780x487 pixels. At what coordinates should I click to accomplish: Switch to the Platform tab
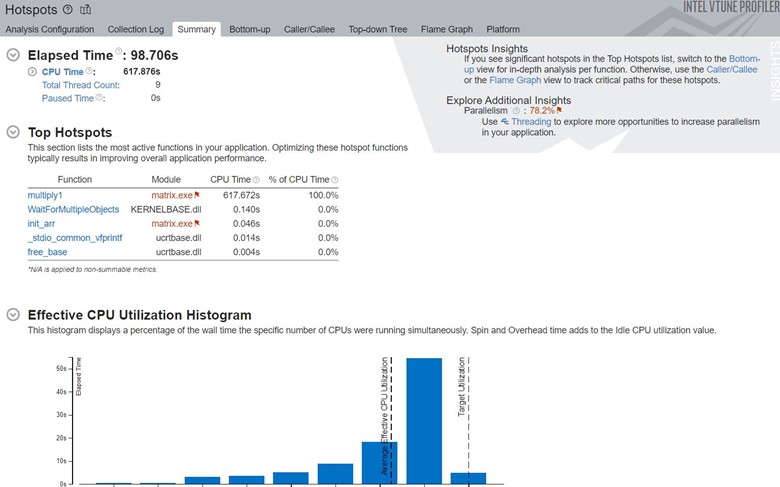click(x=503, y=29)
